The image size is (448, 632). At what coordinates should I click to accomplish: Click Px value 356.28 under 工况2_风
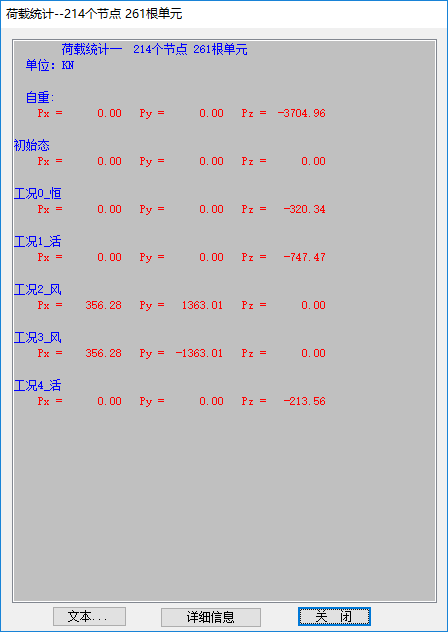click(x=103, y=306)
